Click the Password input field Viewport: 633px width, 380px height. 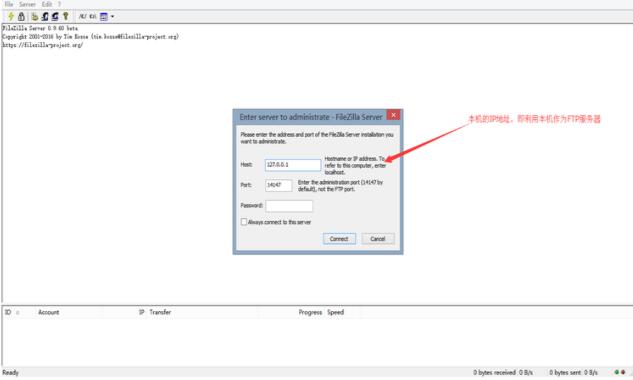coord(289,206)
